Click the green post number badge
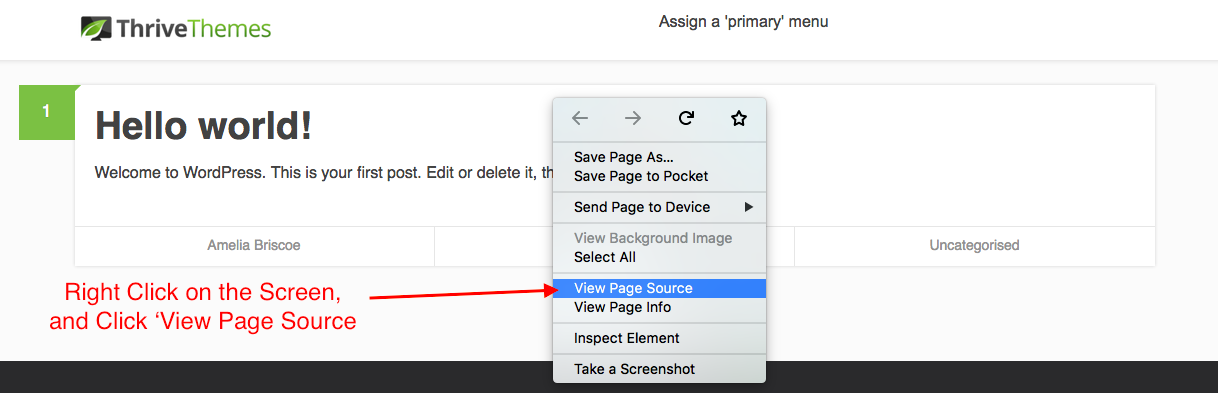This screenshot has height=393, width=1218. tap(46, 112)
